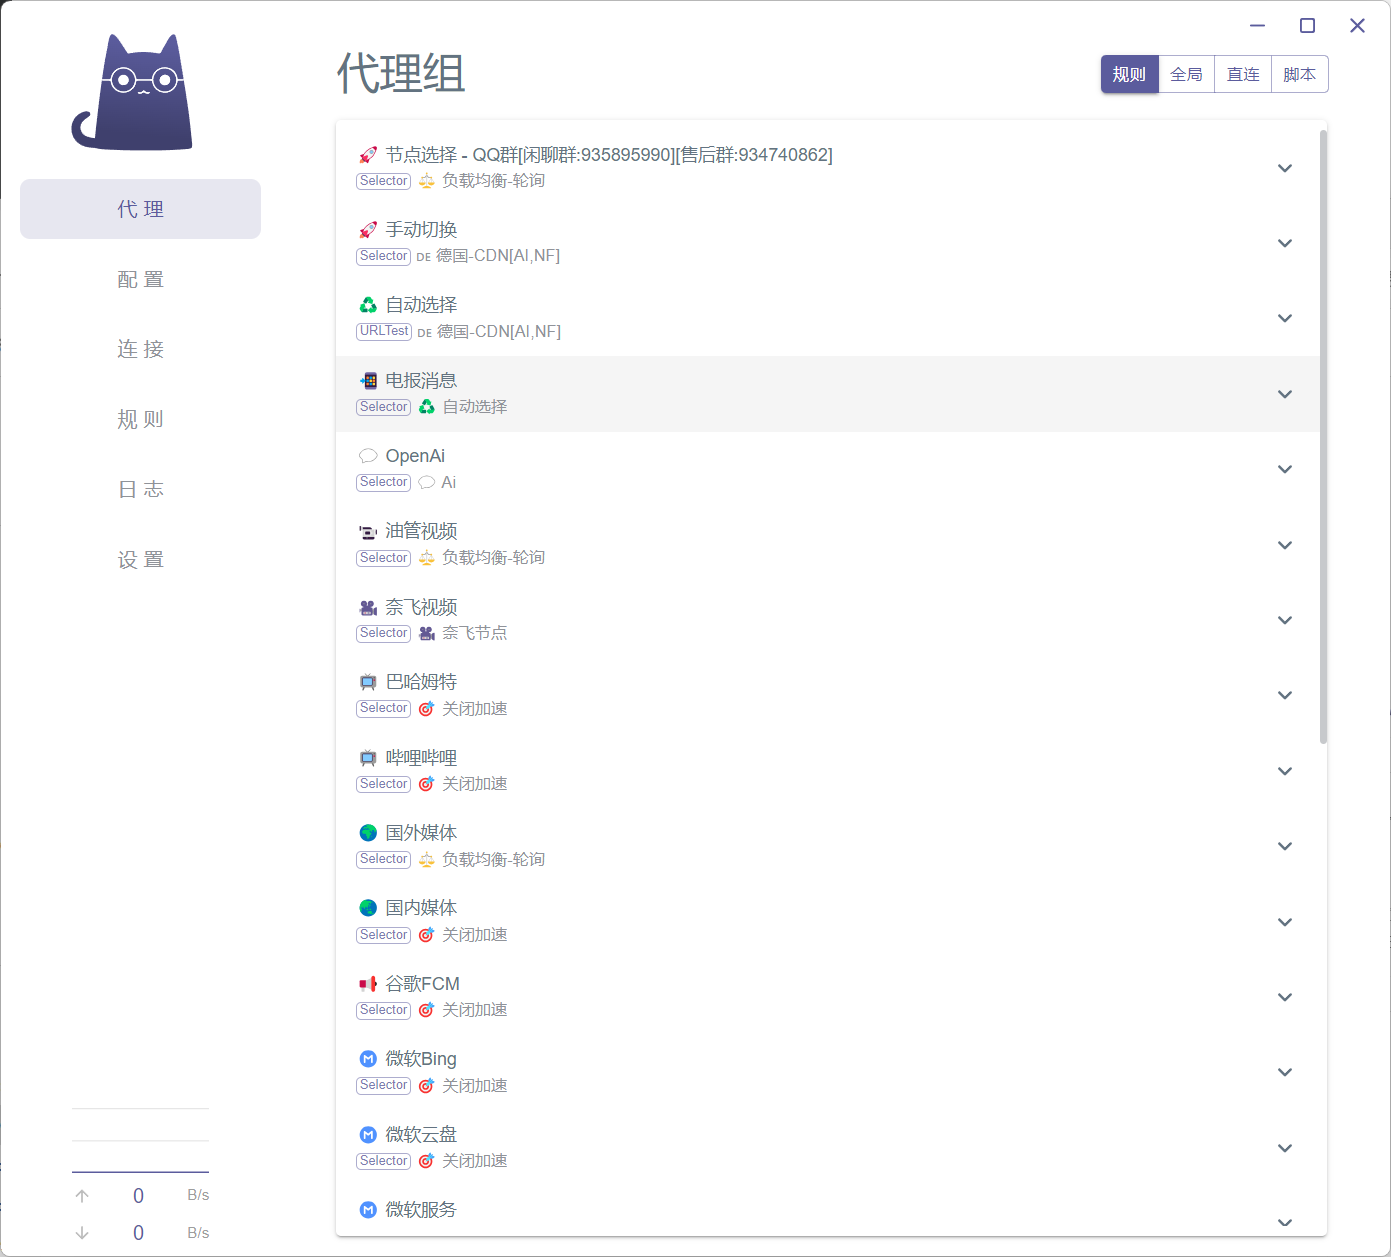Image resolution: width=1391 pixels, height=1257 pixels.
Task: Expand the OpenAi proxy group
Action: coord(1285,469)
